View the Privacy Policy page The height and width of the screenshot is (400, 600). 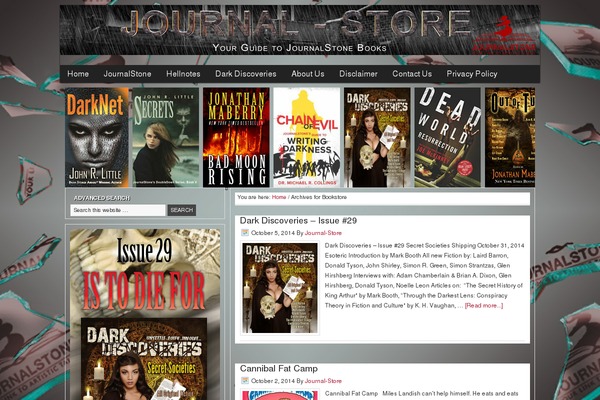point(472,74)
